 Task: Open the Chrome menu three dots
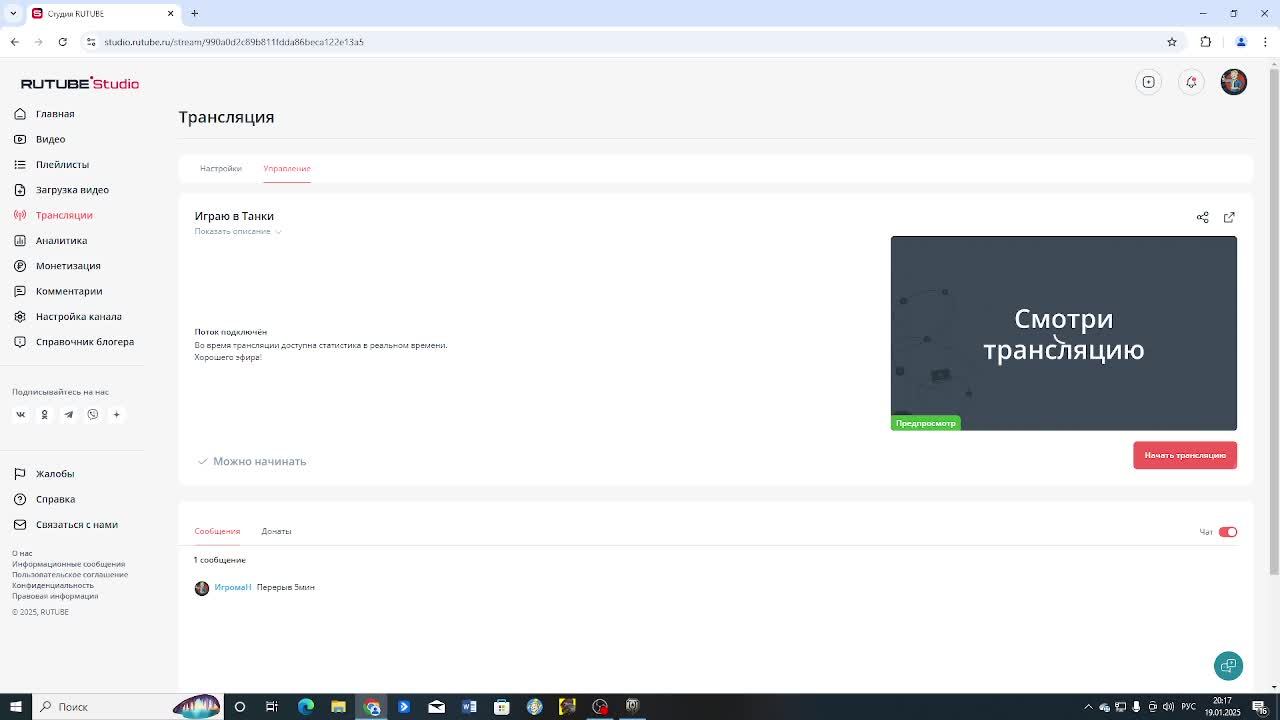pos(1265,42)
